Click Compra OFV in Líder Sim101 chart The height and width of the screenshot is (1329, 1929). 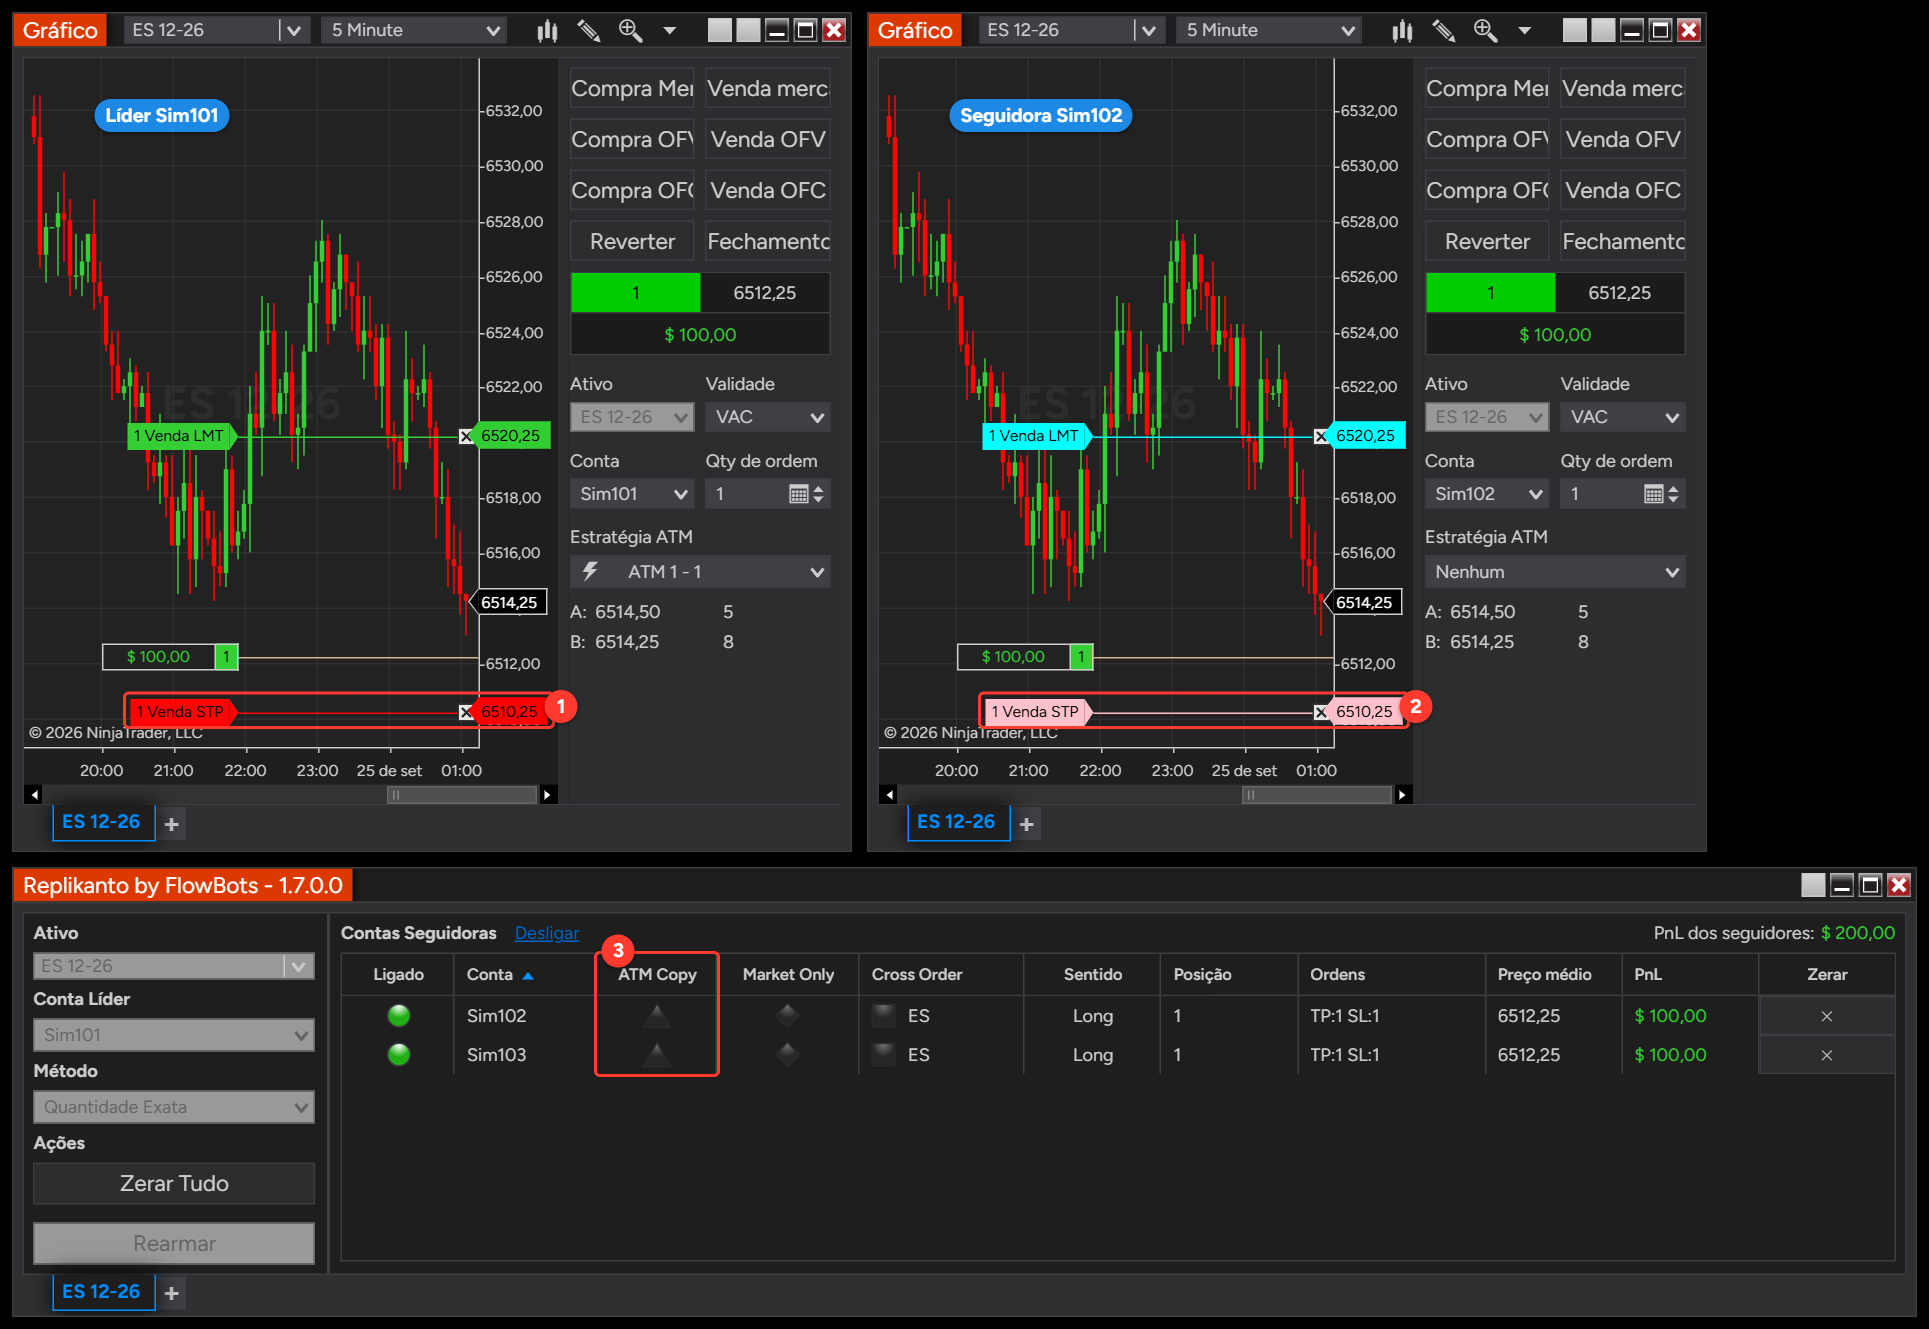pos(632,140)
